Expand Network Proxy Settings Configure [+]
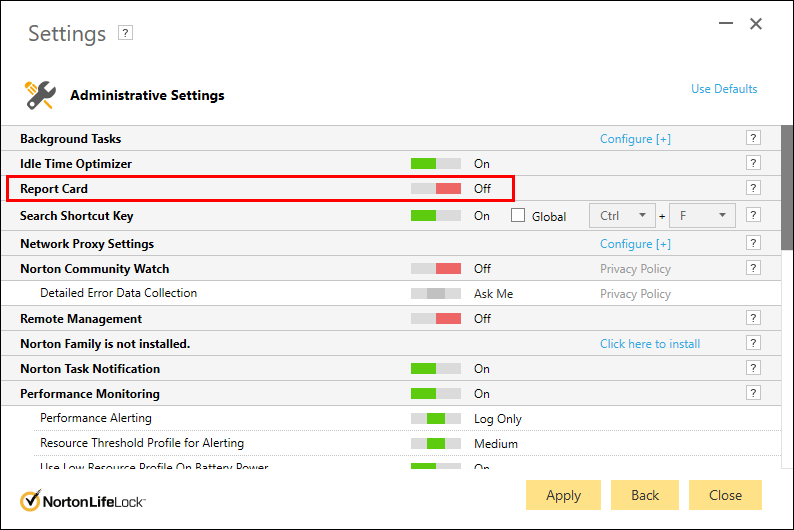This screenshot has height=530, width=794. coord(635,244)
